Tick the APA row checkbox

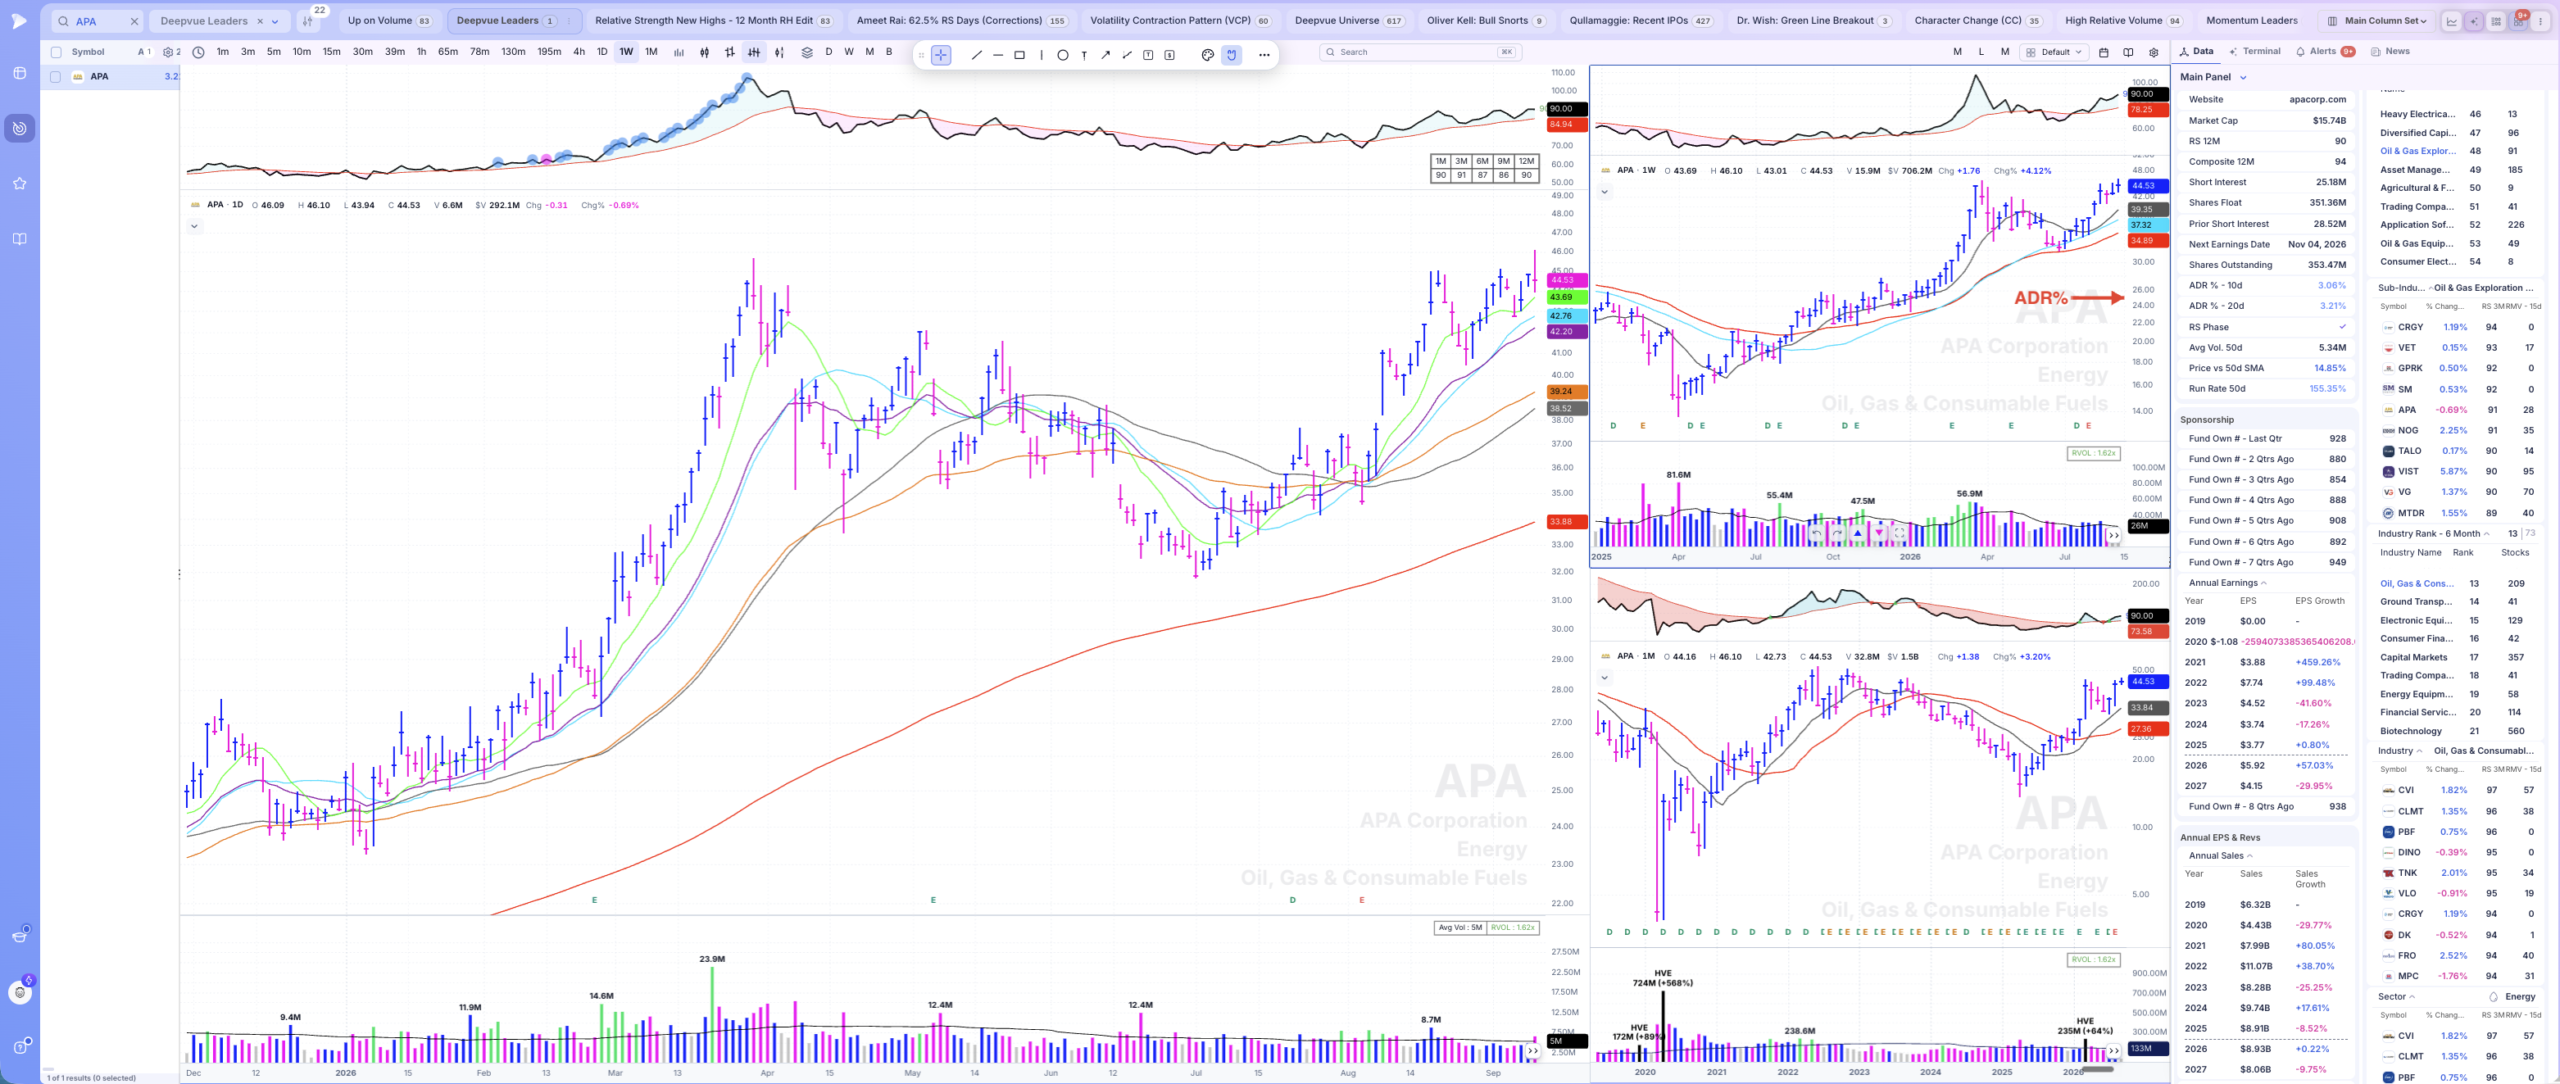tap(55, 76)
